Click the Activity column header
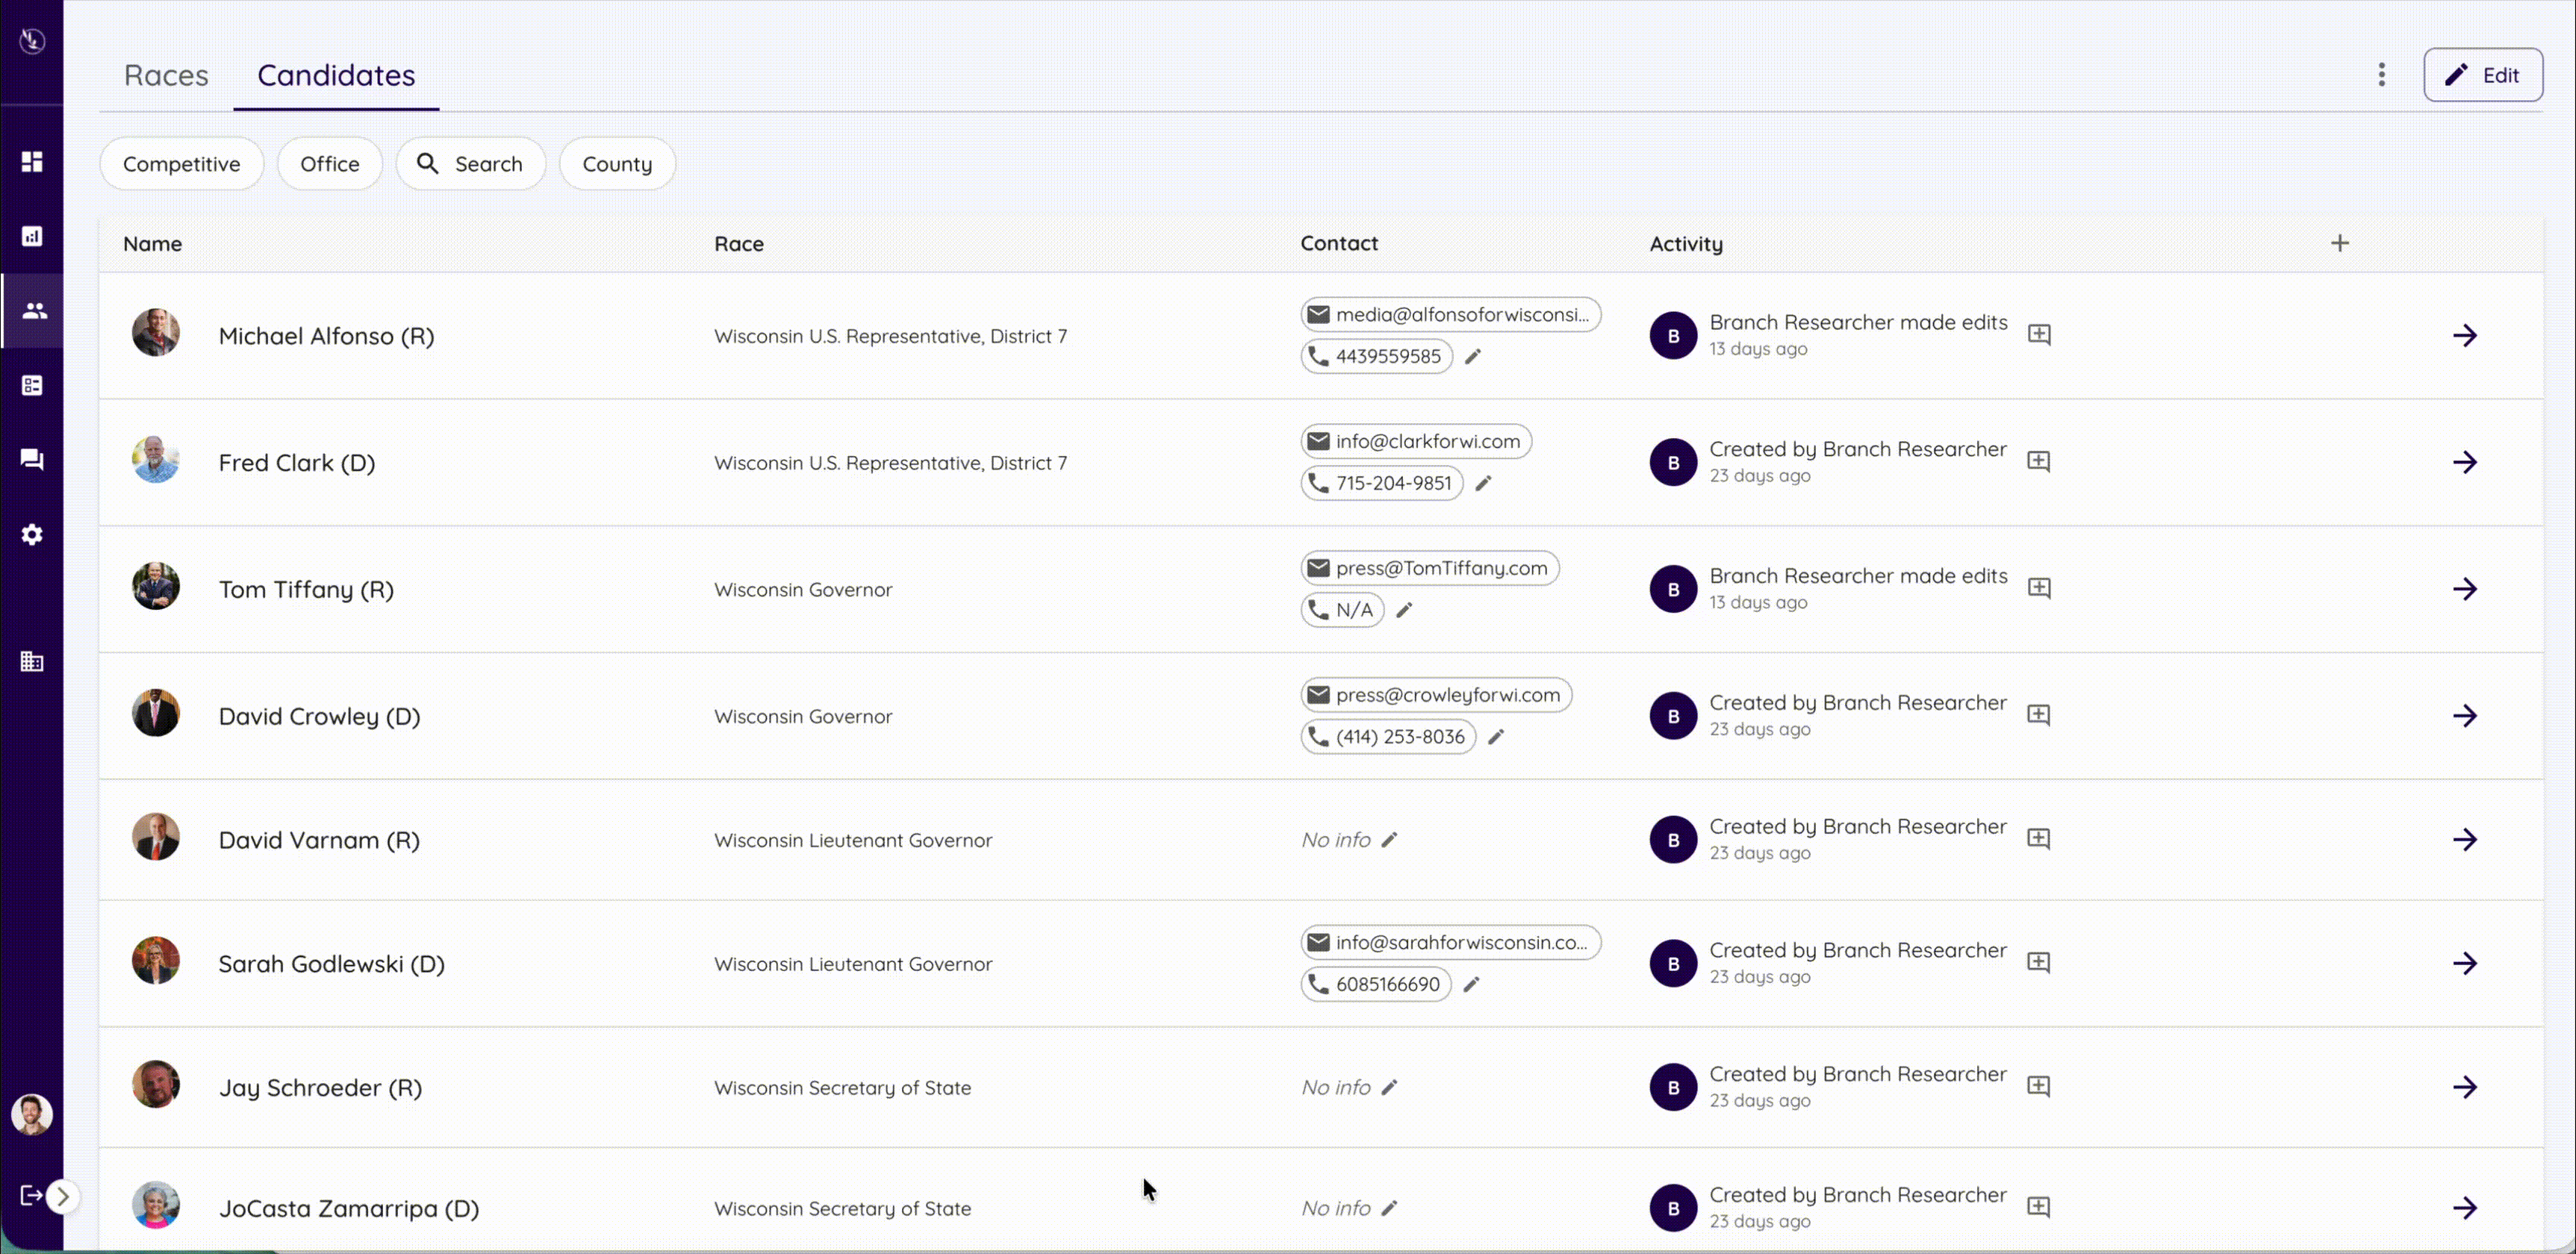Screen dimensions: 2576x1254 point(1686,244)
